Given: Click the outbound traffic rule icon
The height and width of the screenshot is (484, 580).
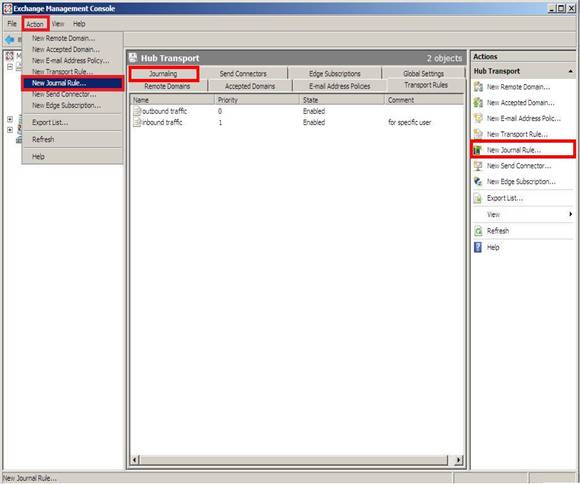Looking at the screenshot, I should click(x=137, y=111).
